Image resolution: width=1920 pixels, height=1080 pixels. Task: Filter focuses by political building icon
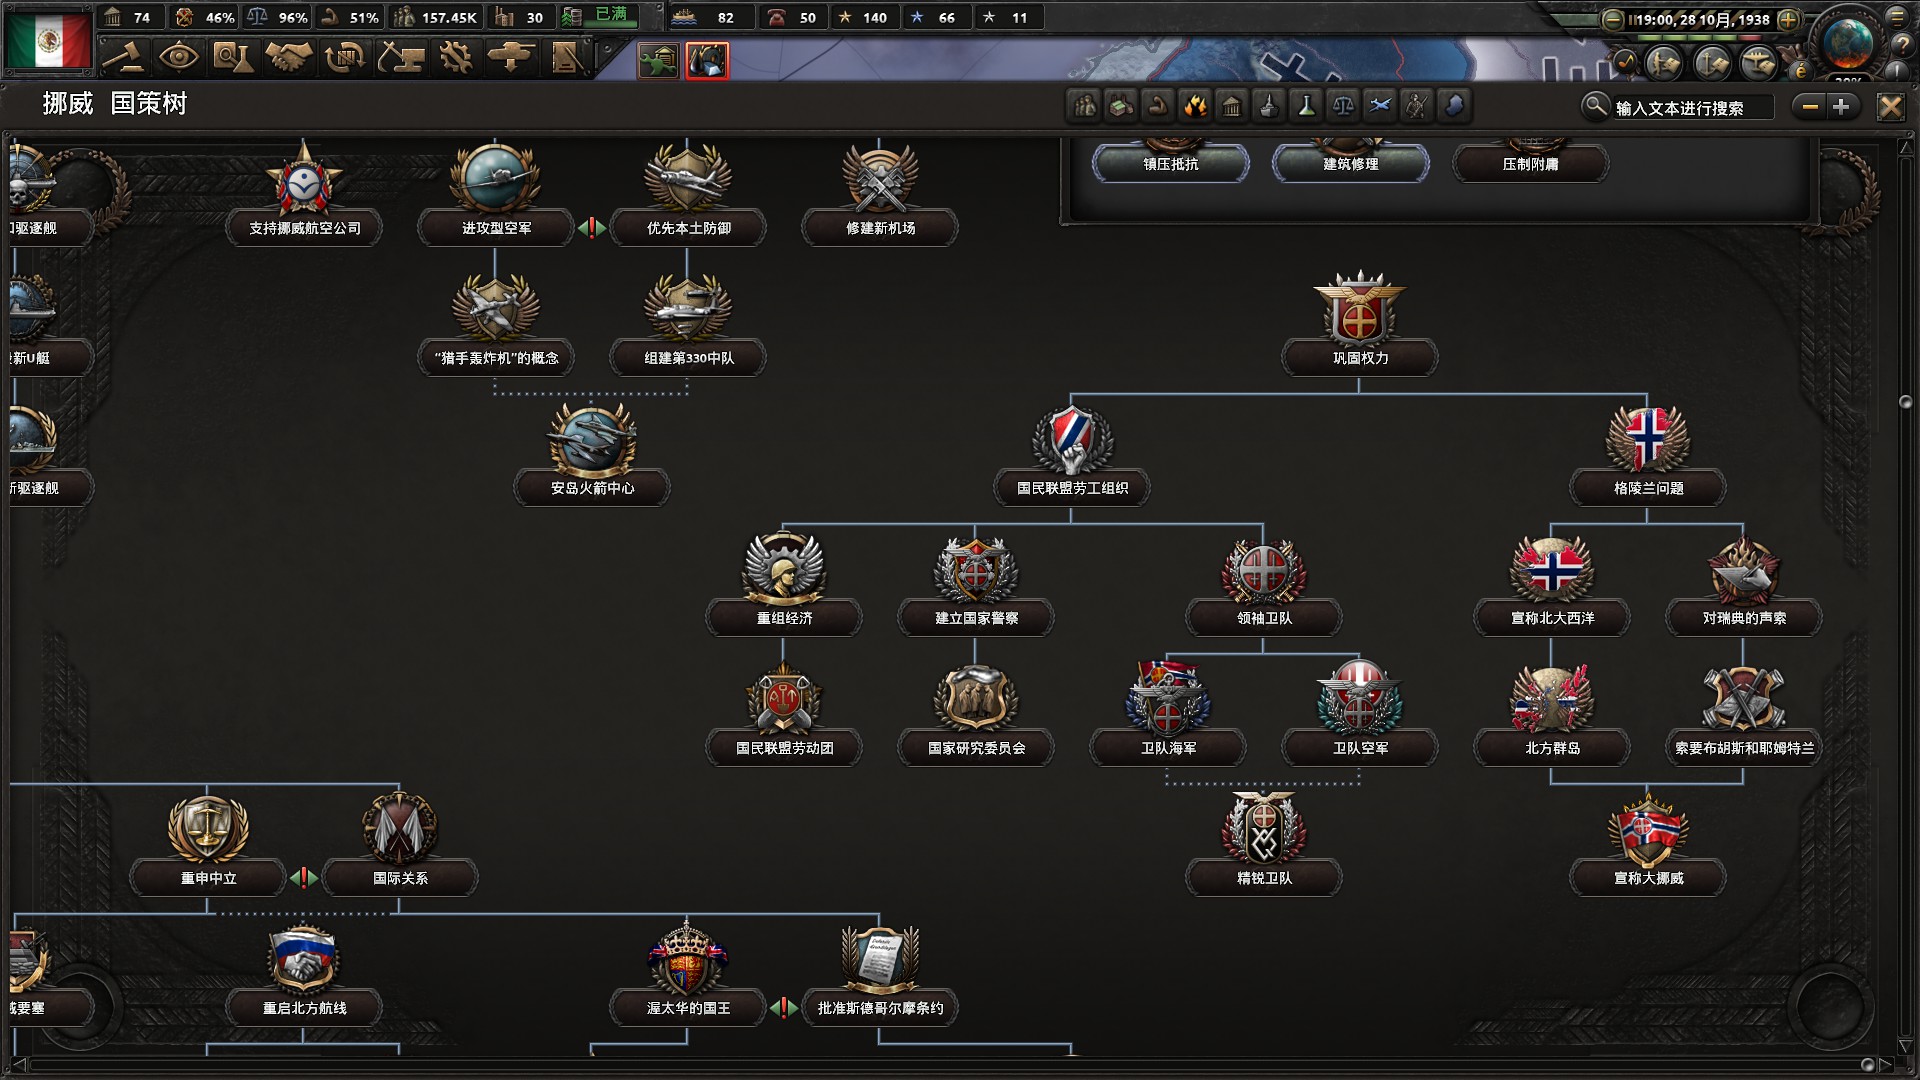pyautogui.click(x=1233, y=105)
